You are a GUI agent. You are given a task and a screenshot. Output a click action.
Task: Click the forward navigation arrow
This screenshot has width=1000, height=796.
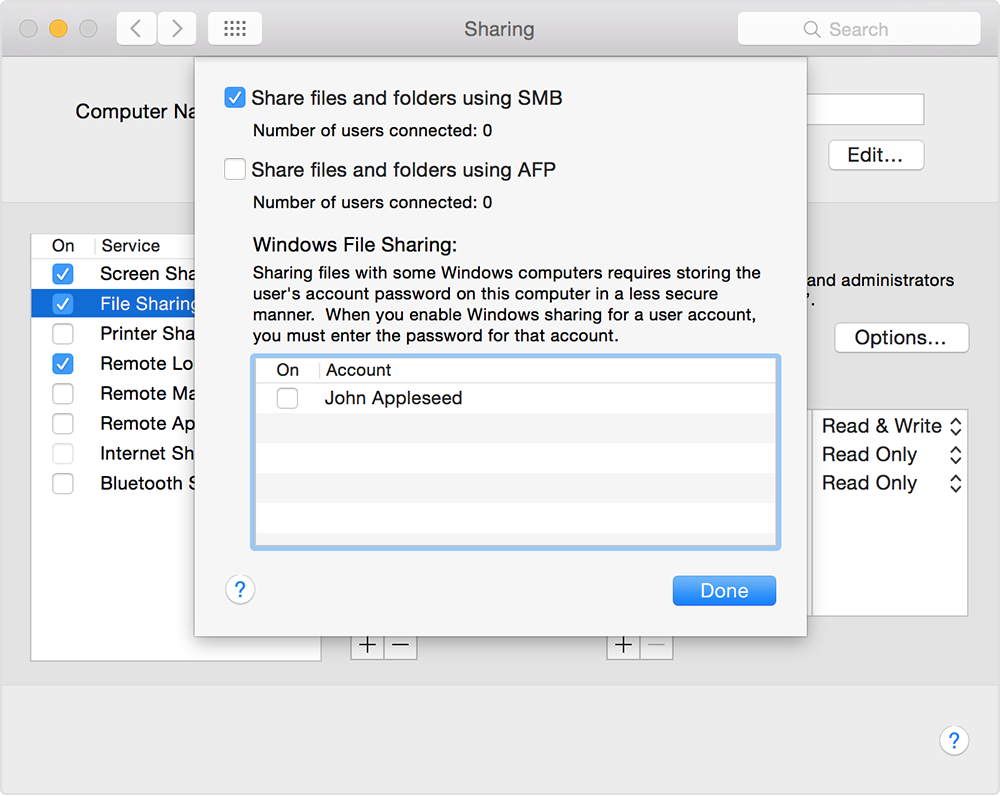pyautogui.click(x=177, y=29)
